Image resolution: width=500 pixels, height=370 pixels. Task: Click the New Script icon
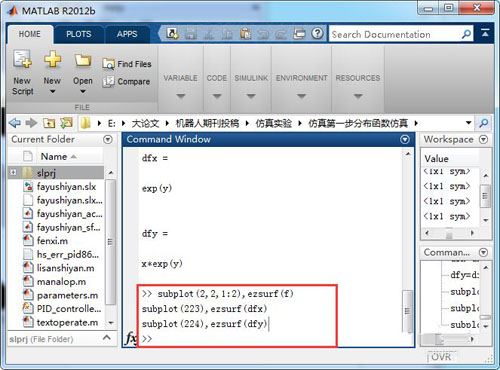[x=22, y=59]
